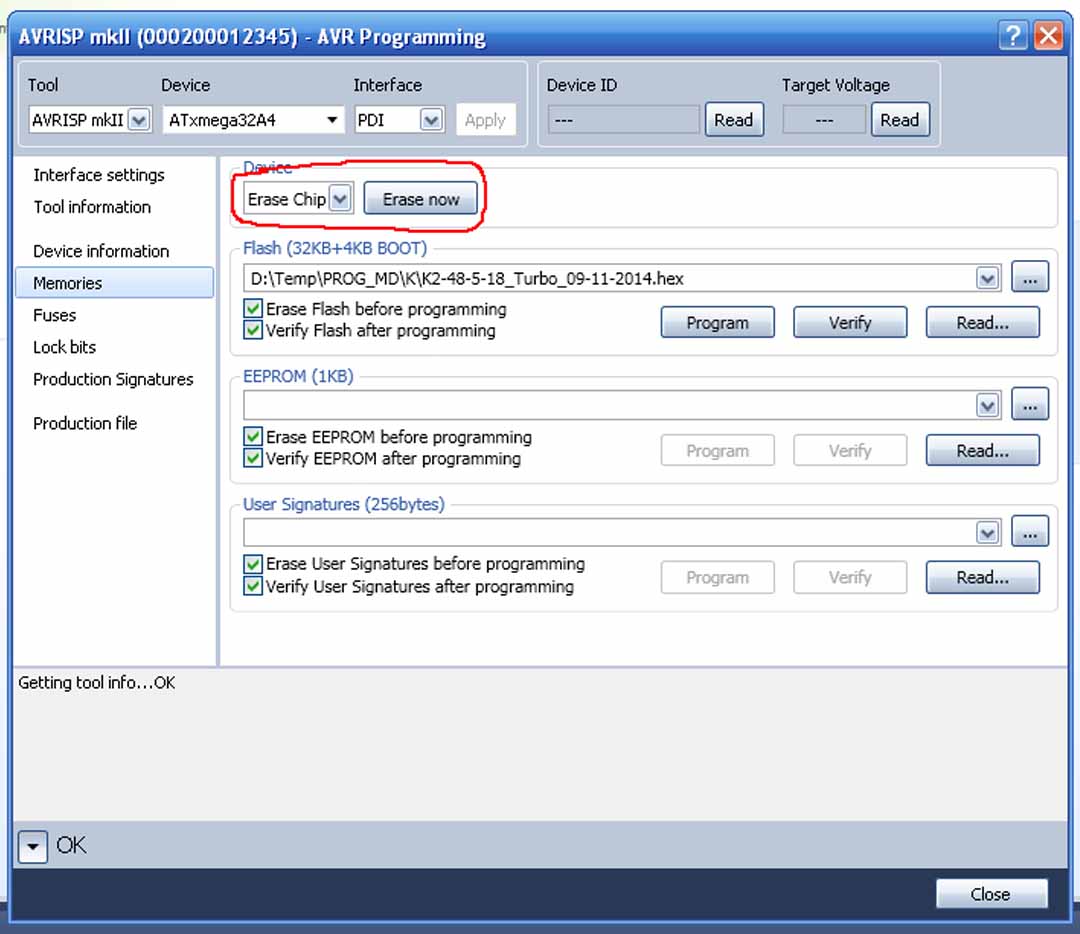Expand the EEPROM file path dropdown
The height and width of the screenshot is (934, 1080).
(x=988, y=405)
